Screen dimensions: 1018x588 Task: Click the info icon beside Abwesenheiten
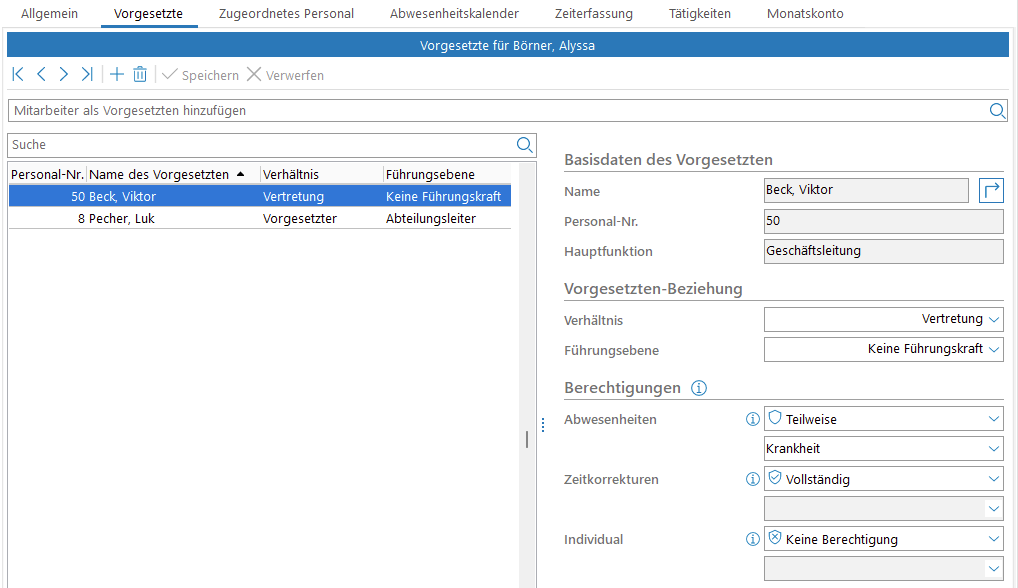[753, 420]
